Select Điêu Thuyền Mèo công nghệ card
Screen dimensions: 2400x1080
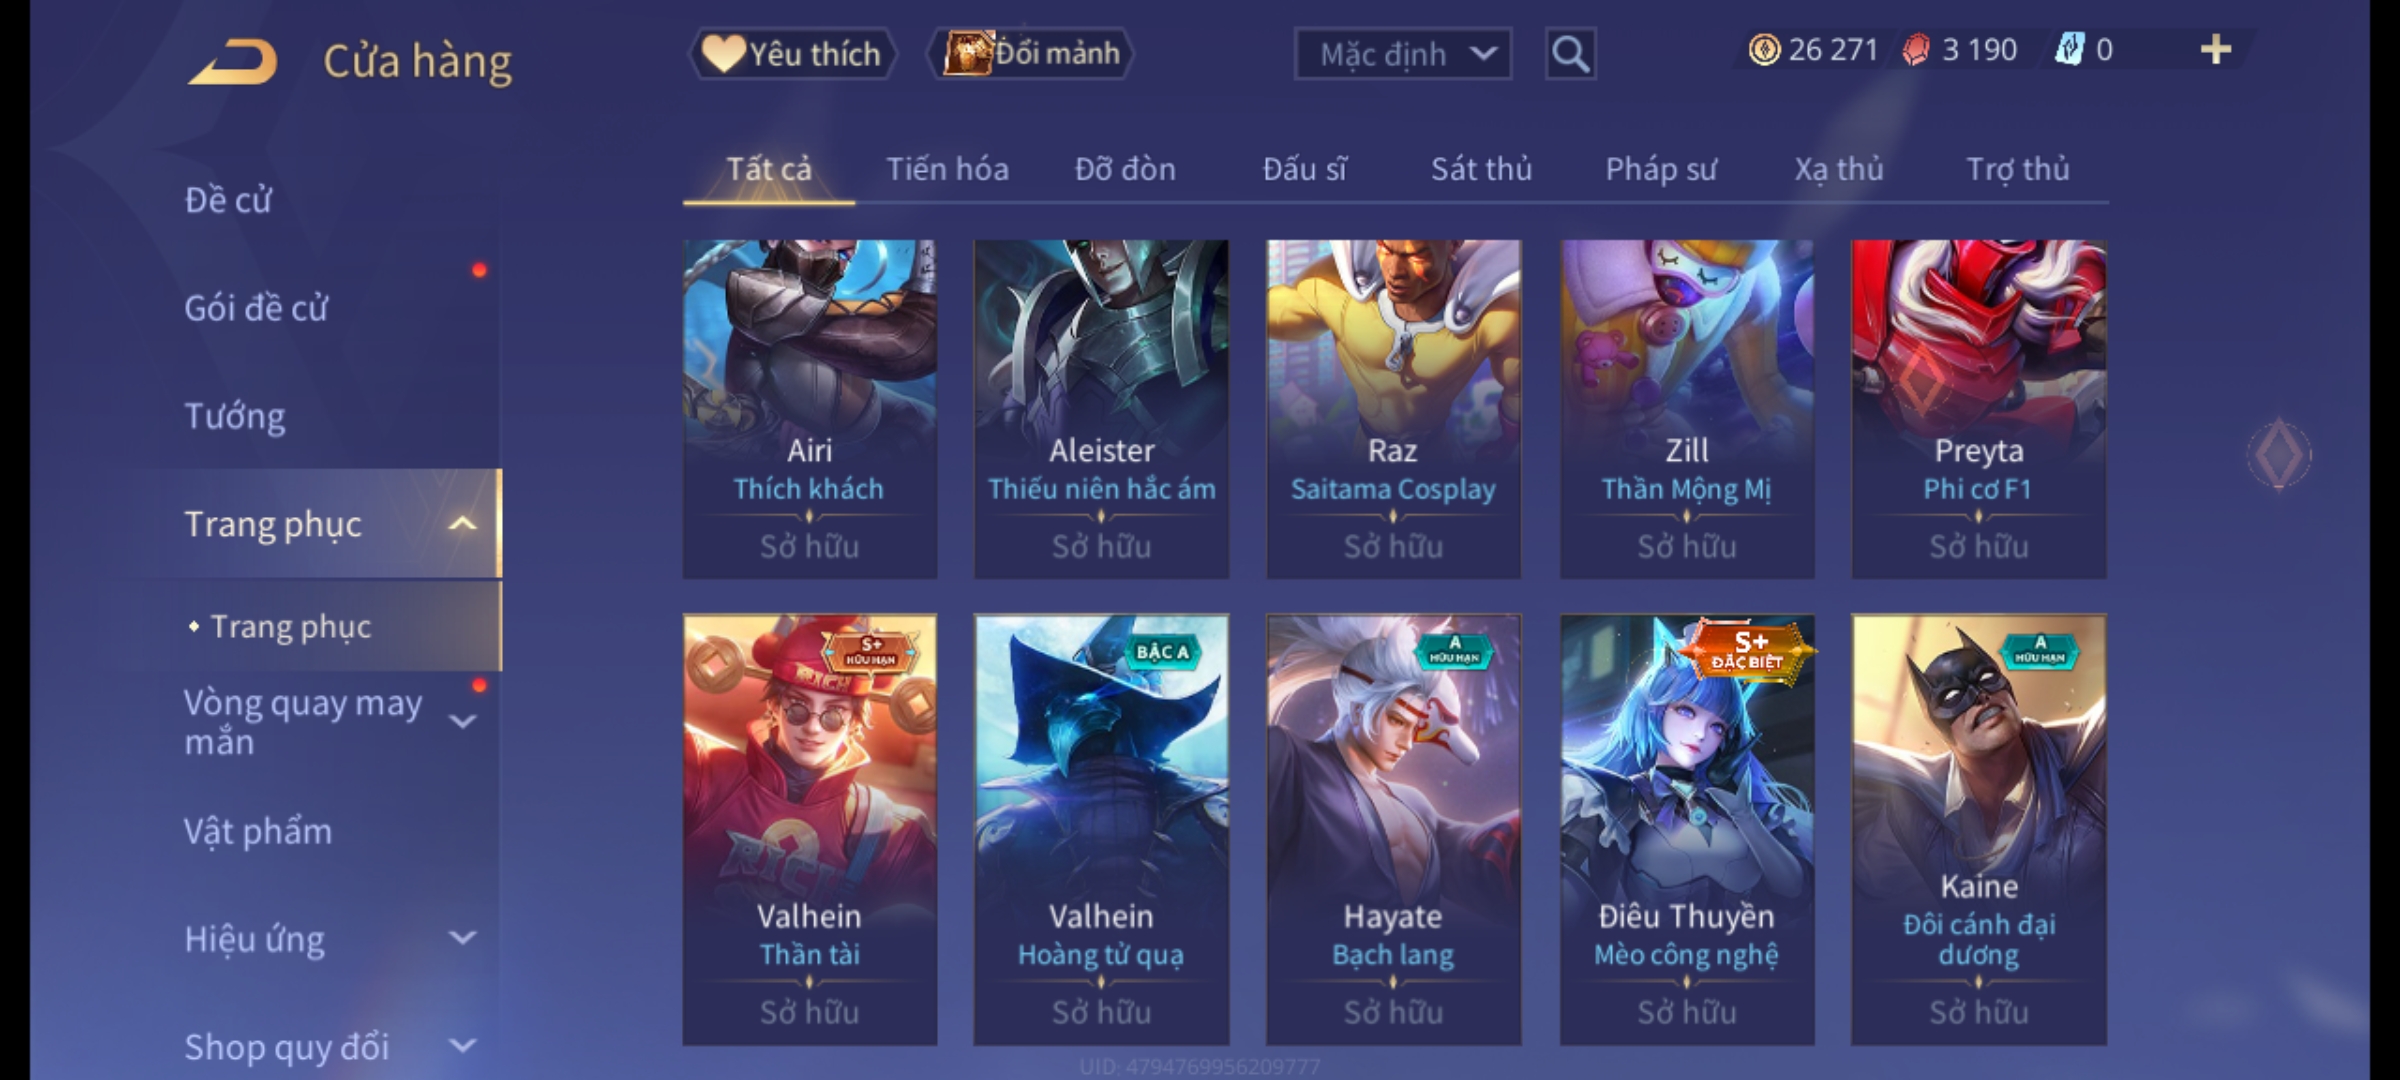coord(1687,830)
